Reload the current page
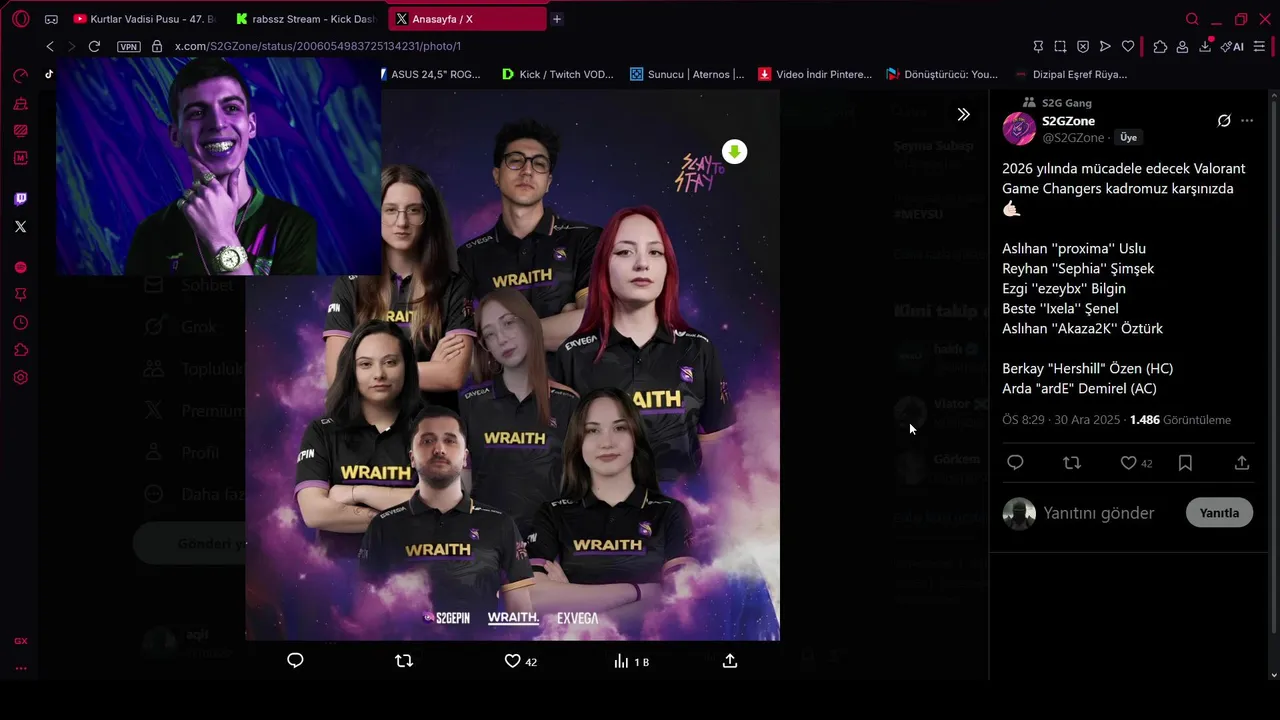The width and height of the screenshot is (1280, 720). (94, 46)
